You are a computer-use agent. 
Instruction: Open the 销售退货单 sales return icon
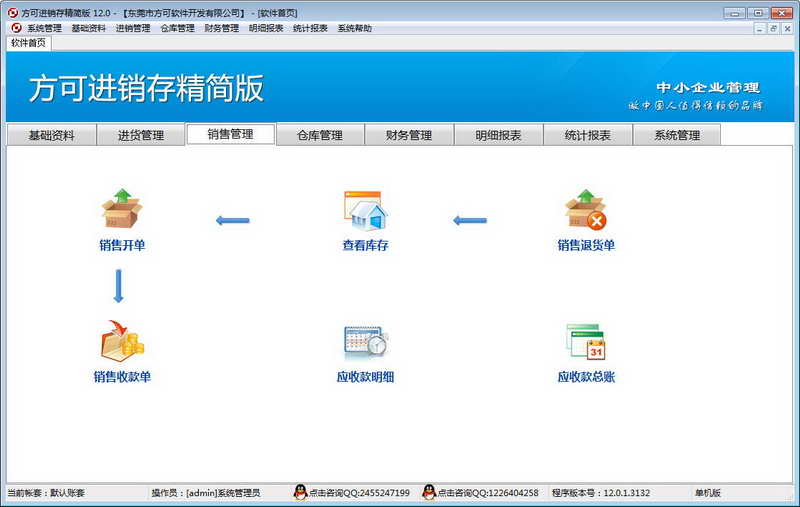point(586,210)
